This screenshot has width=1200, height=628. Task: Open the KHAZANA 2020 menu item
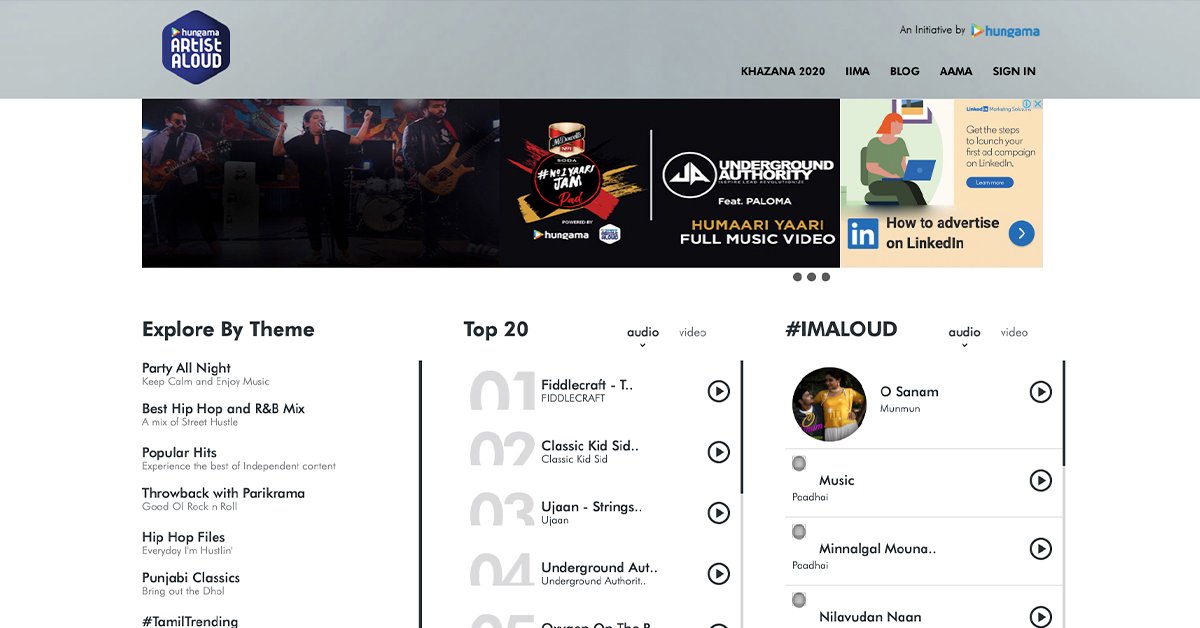tap(783, 72)
